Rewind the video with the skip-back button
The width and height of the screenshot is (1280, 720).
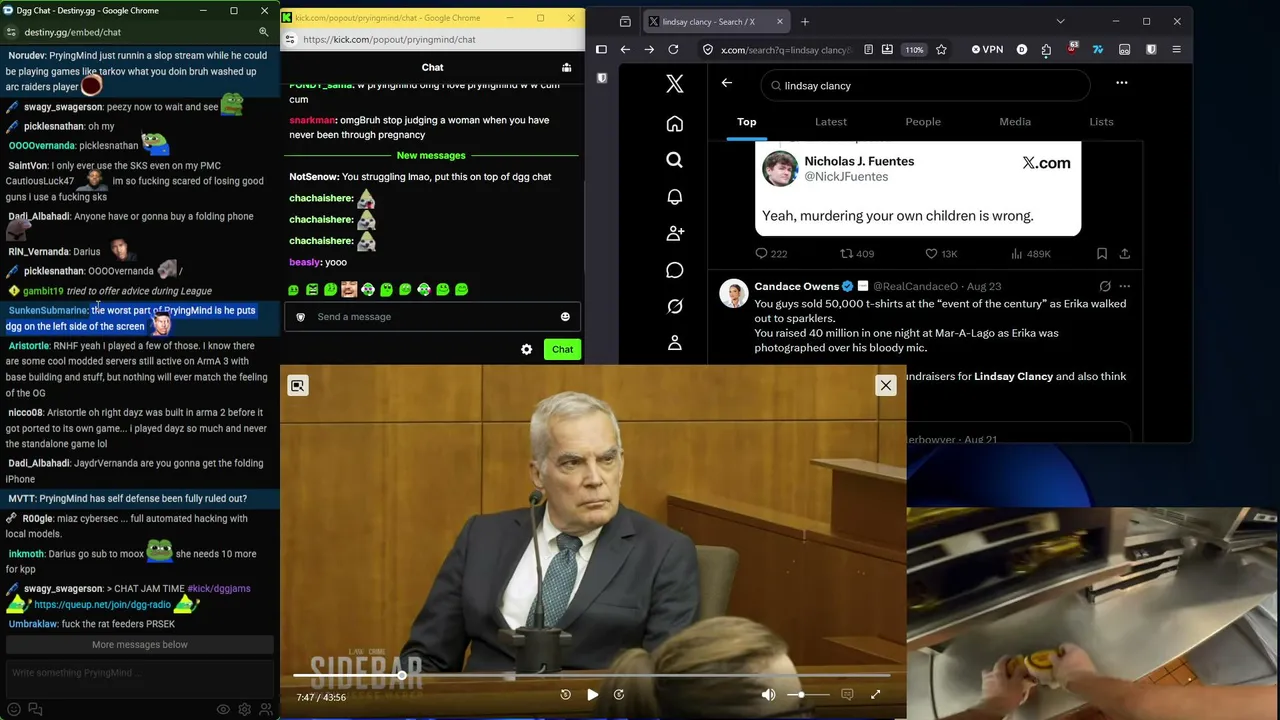[x=565, y=695]
